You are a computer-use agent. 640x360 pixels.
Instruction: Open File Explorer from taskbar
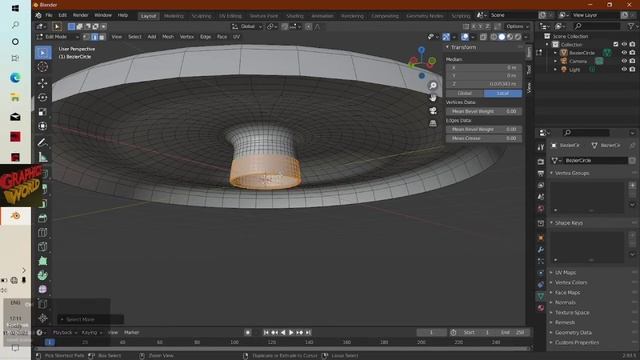(15, 97)
